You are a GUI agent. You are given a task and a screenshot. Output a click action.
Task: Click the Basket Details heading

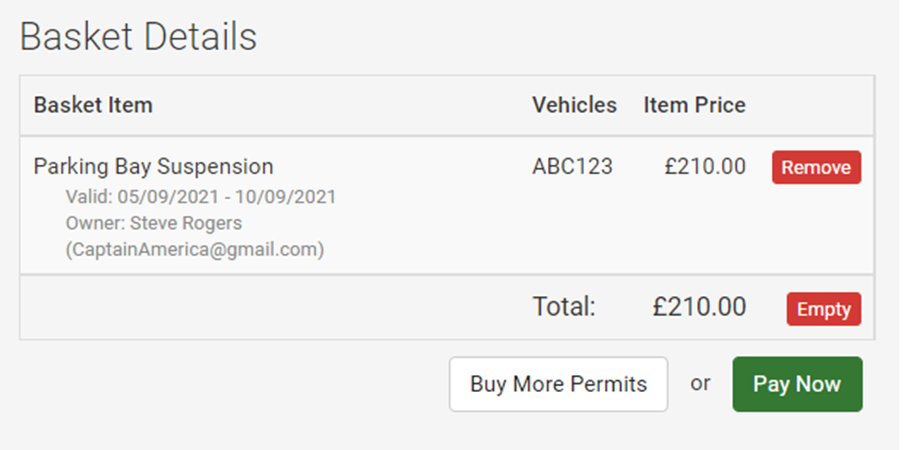tap(138, 37)
